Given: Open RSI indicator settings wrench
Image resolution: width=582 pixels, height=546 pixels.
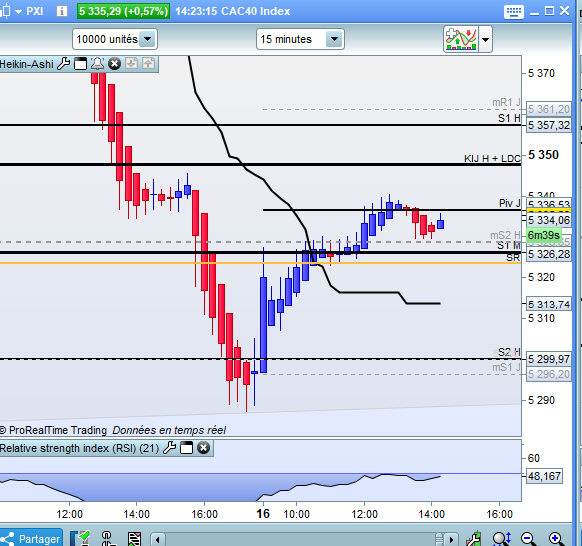Looking at the screenshot, I should pos(169,448).
